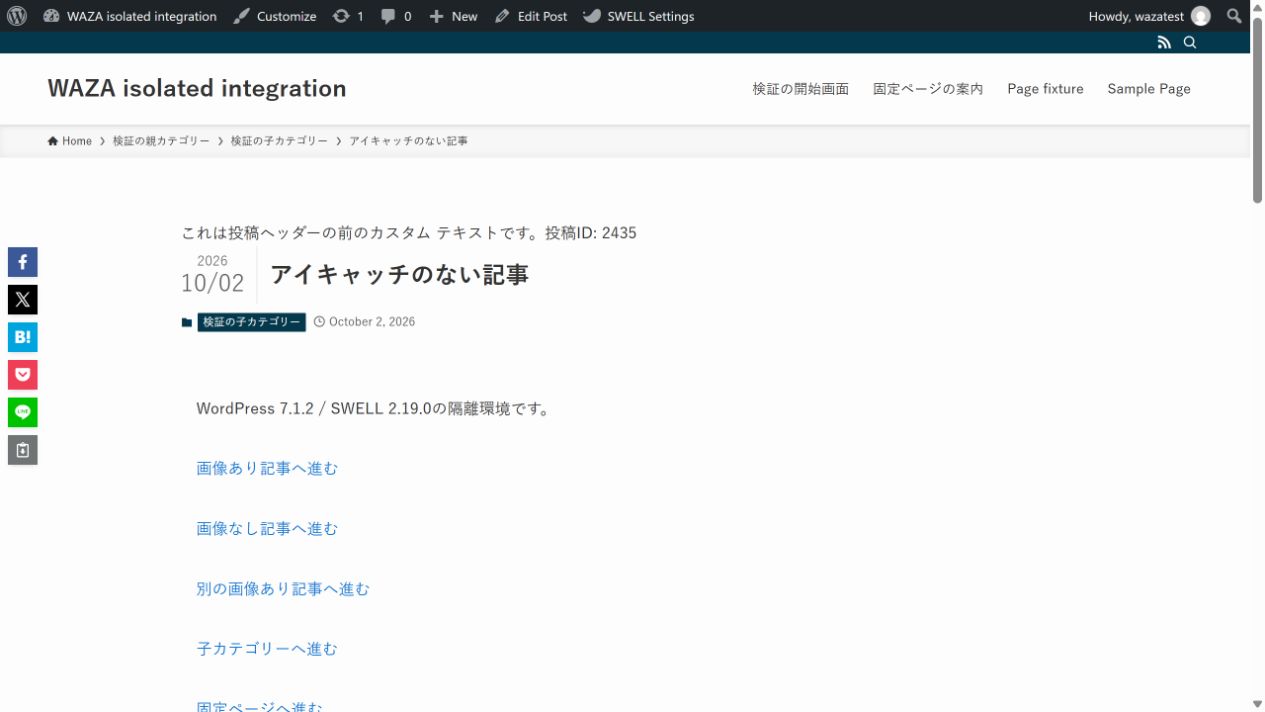1265x712 pixels.
Task: Open Howdy, wazatest account menu
Action: coord(1149,16)
